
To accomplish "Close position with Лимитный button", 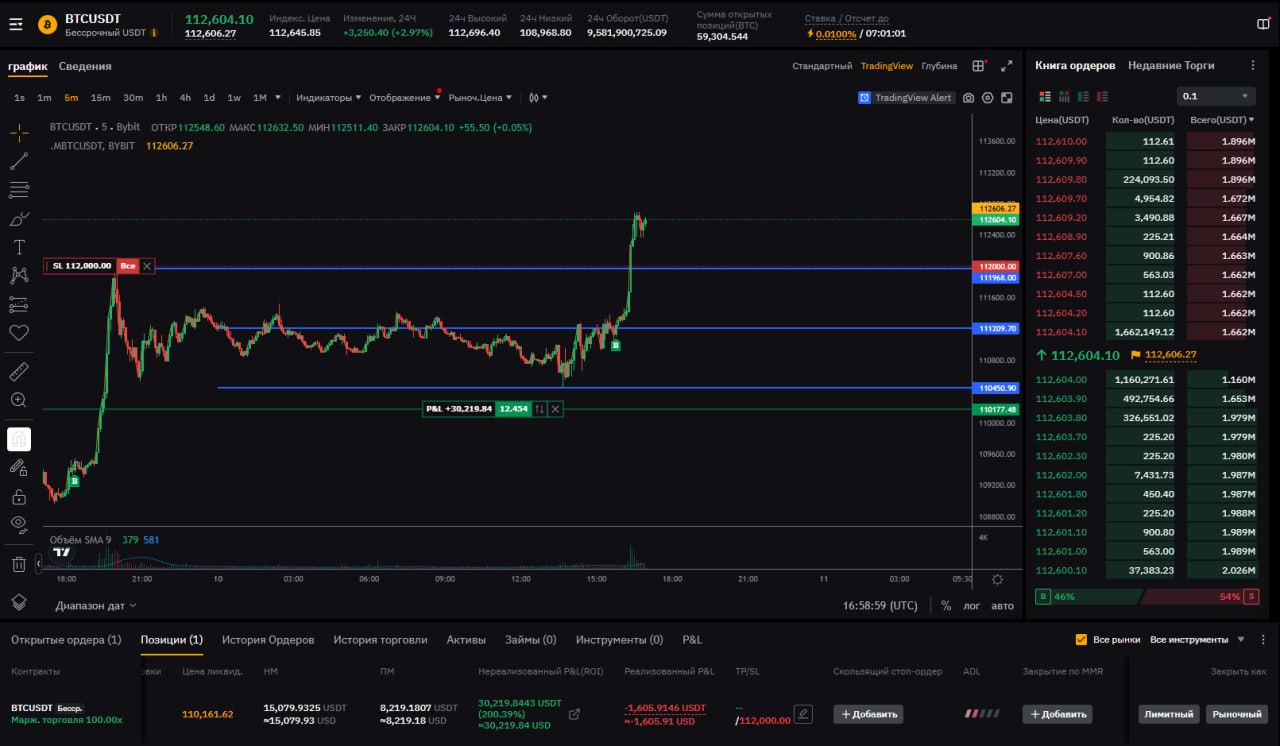I will [1169, 714].
